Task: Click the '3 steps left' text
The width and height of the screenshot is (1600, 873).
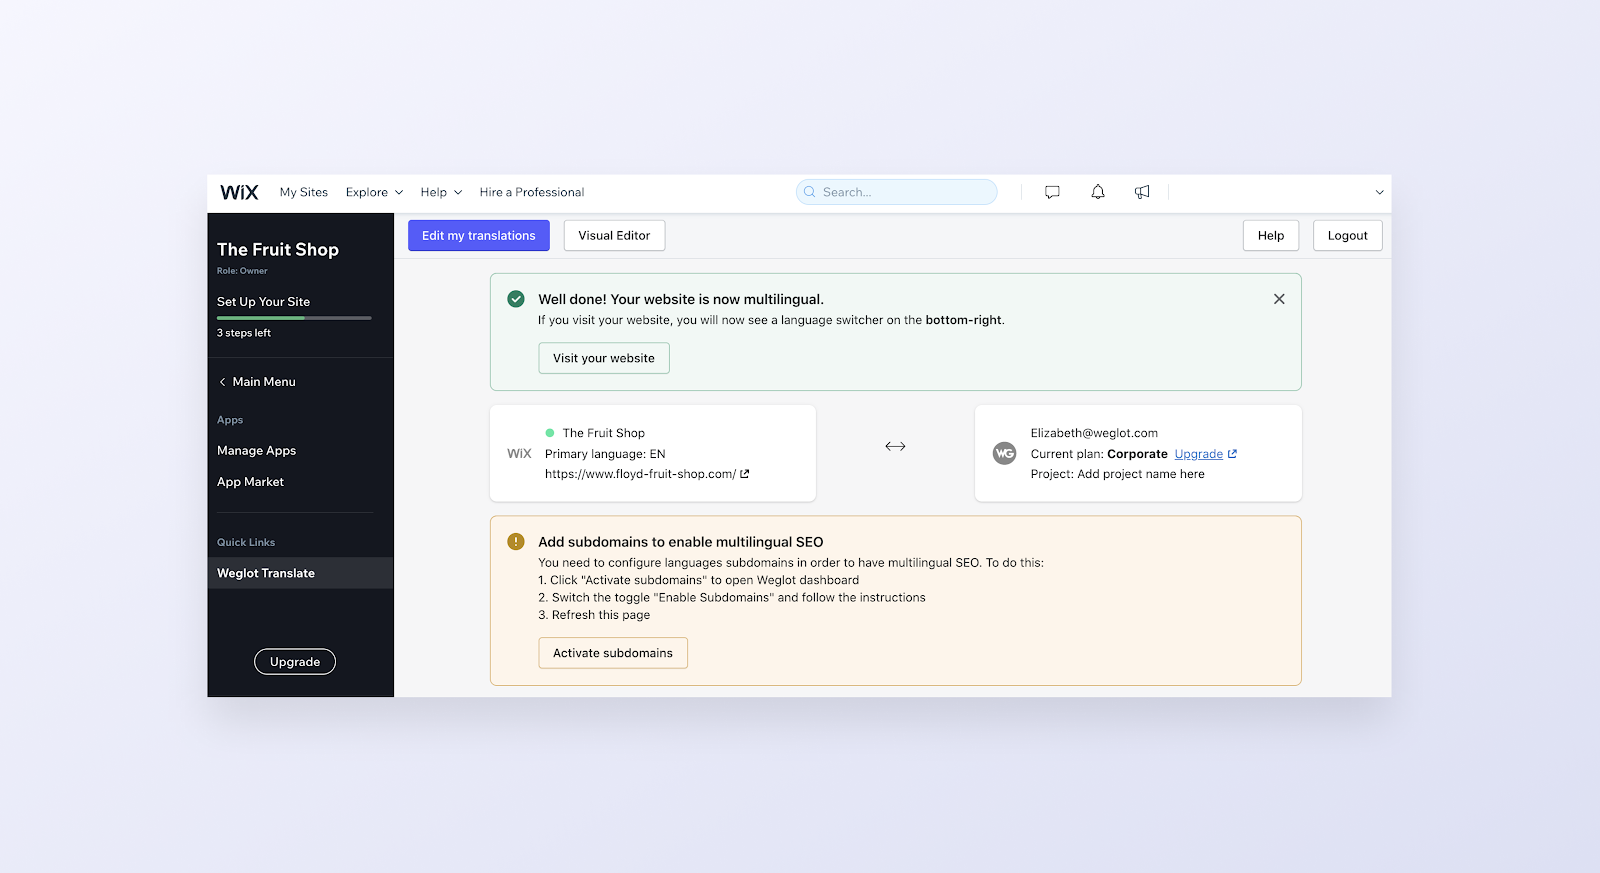Action: (x=244, y=333)
